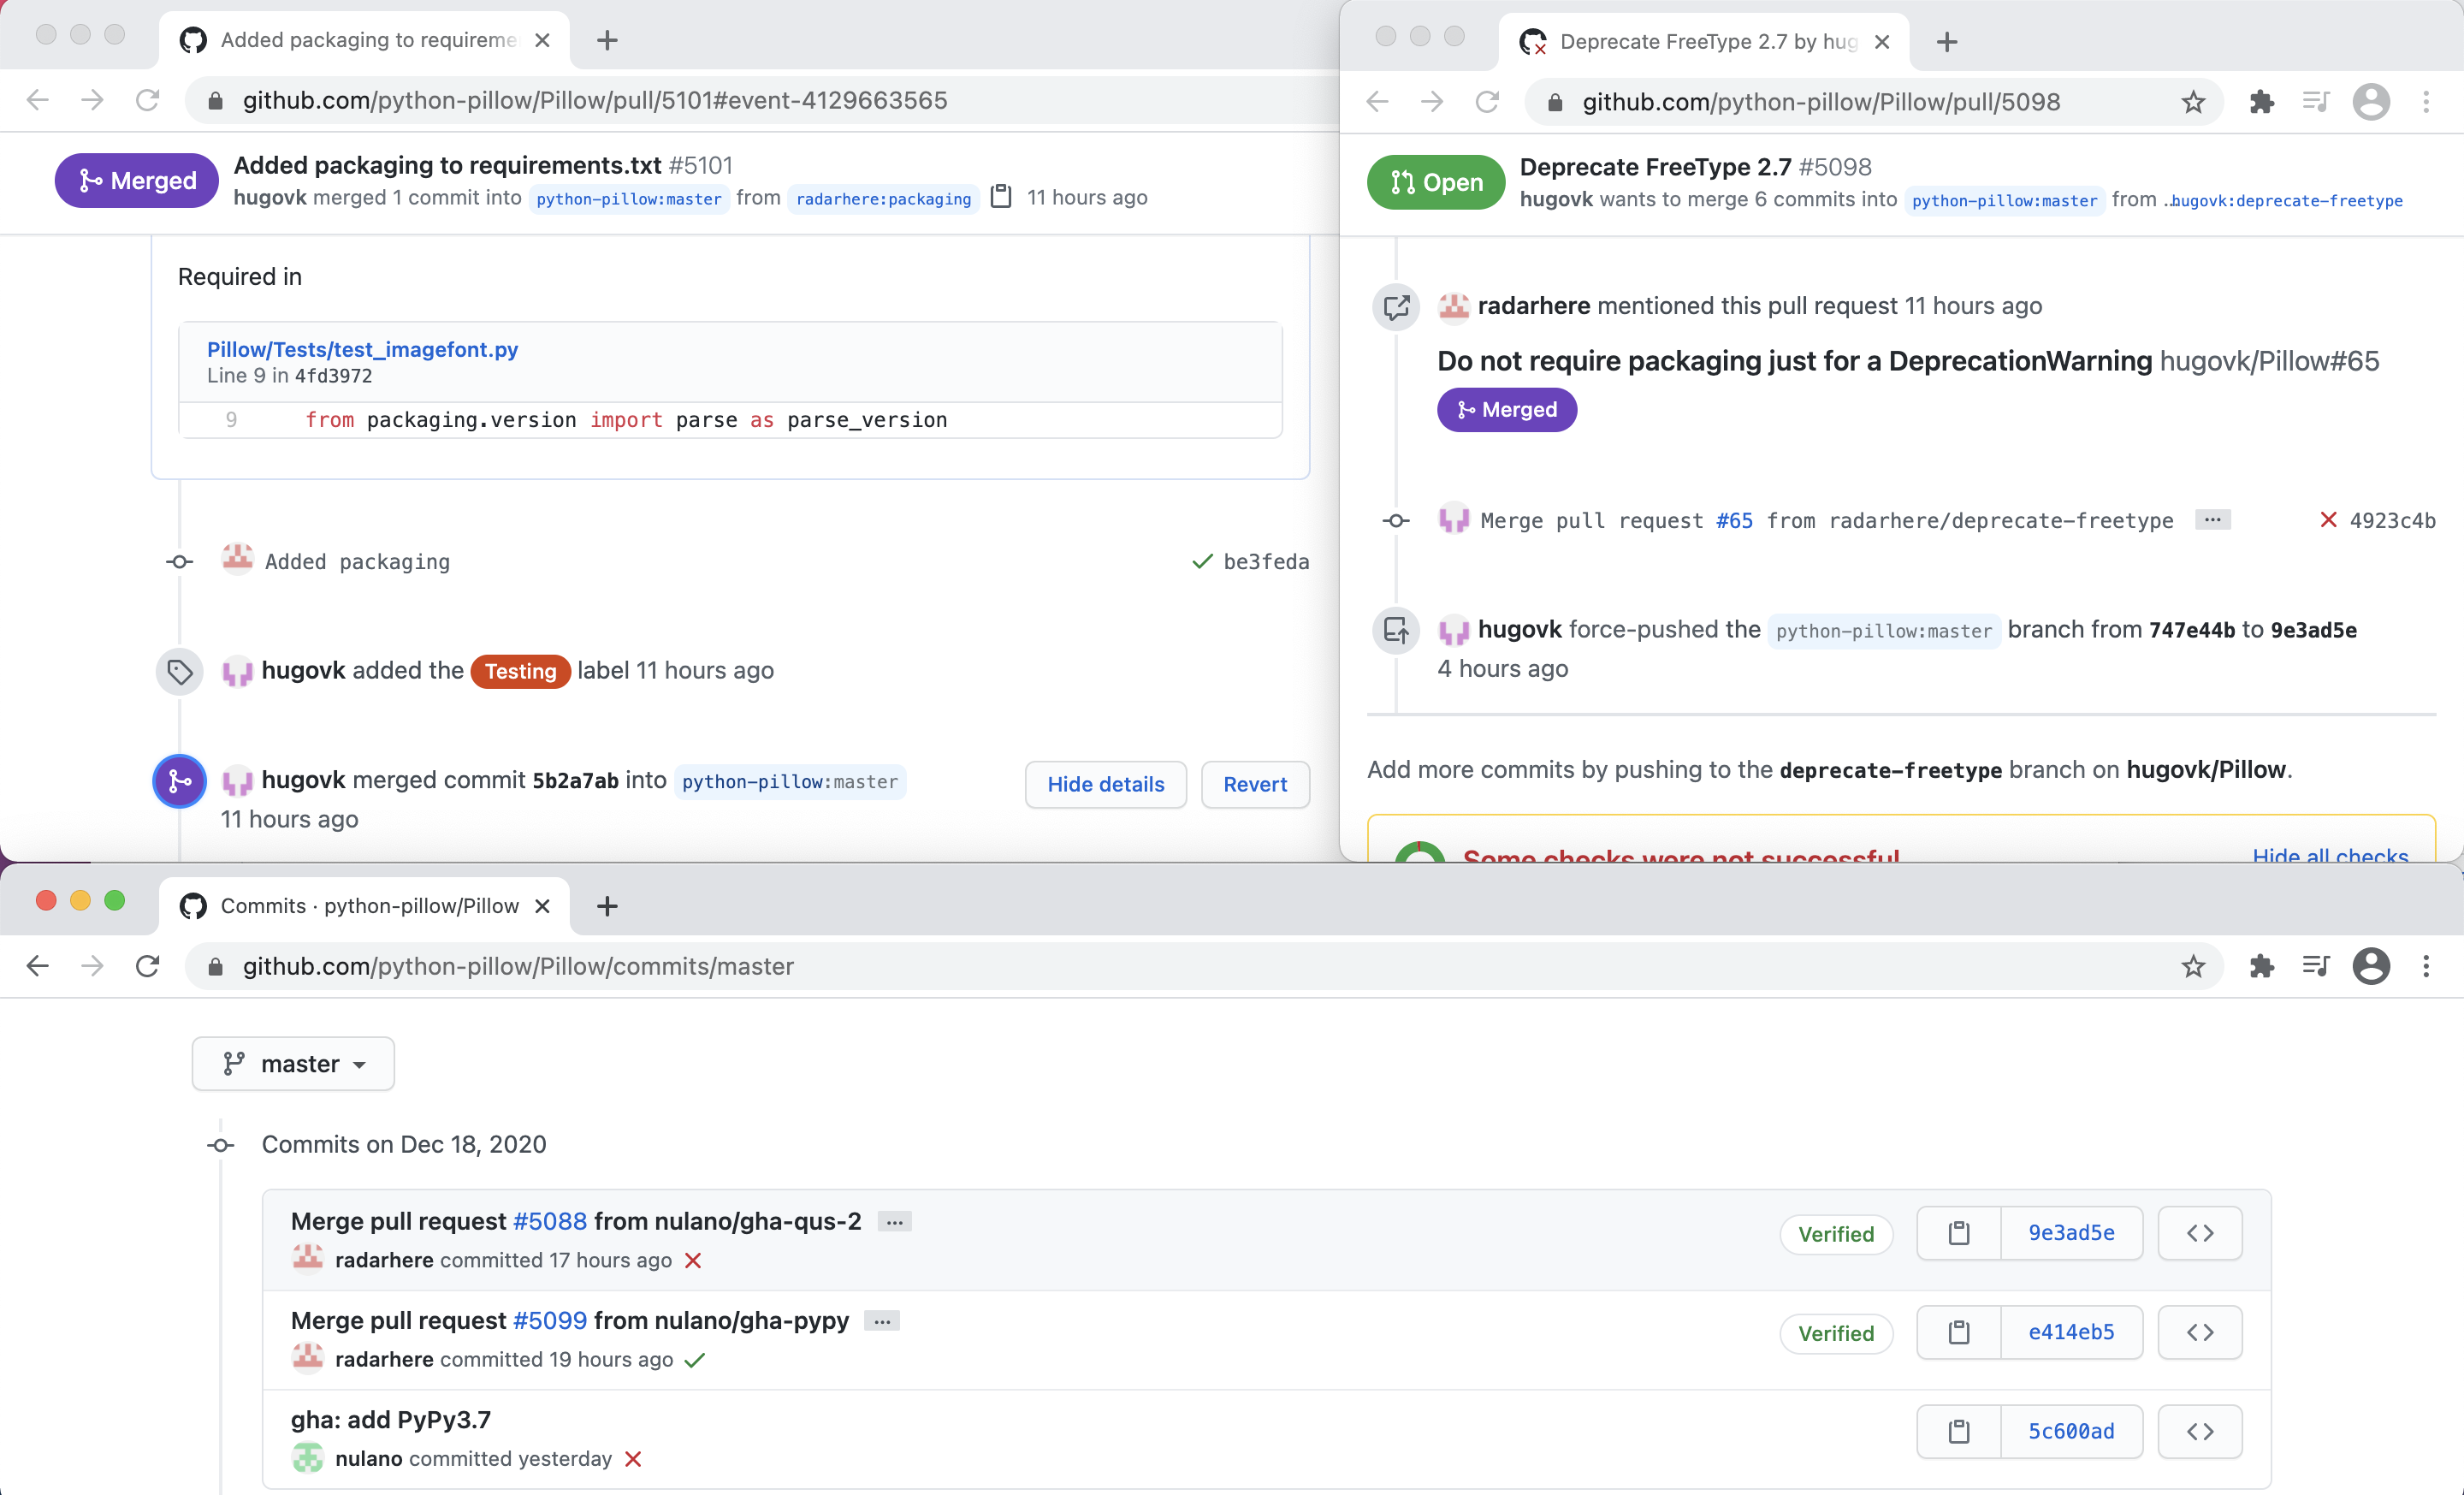Select the Commits · python-pillow/Pillow tab
This screenshot has width=2464, height=1495.
tap(365, 906)
